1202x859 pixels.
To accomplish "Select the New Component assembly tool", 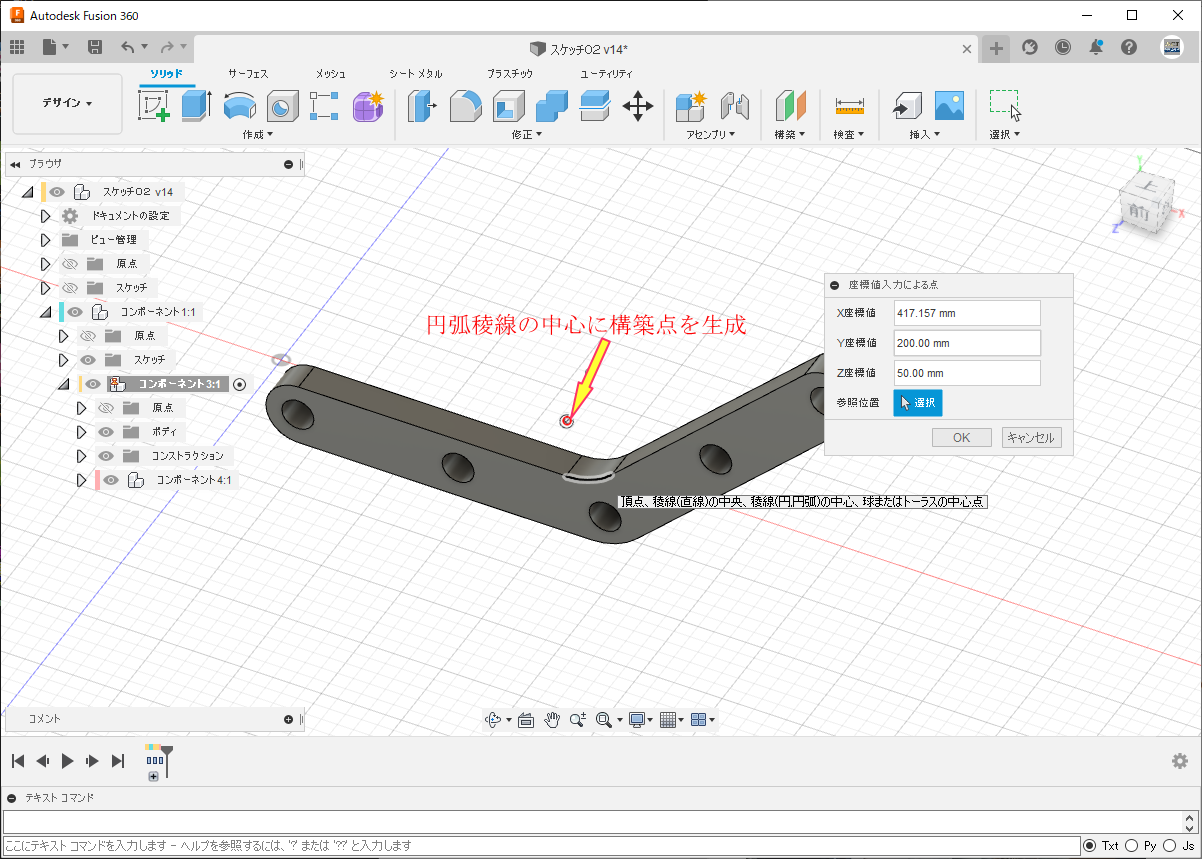I will coord(691,106).
